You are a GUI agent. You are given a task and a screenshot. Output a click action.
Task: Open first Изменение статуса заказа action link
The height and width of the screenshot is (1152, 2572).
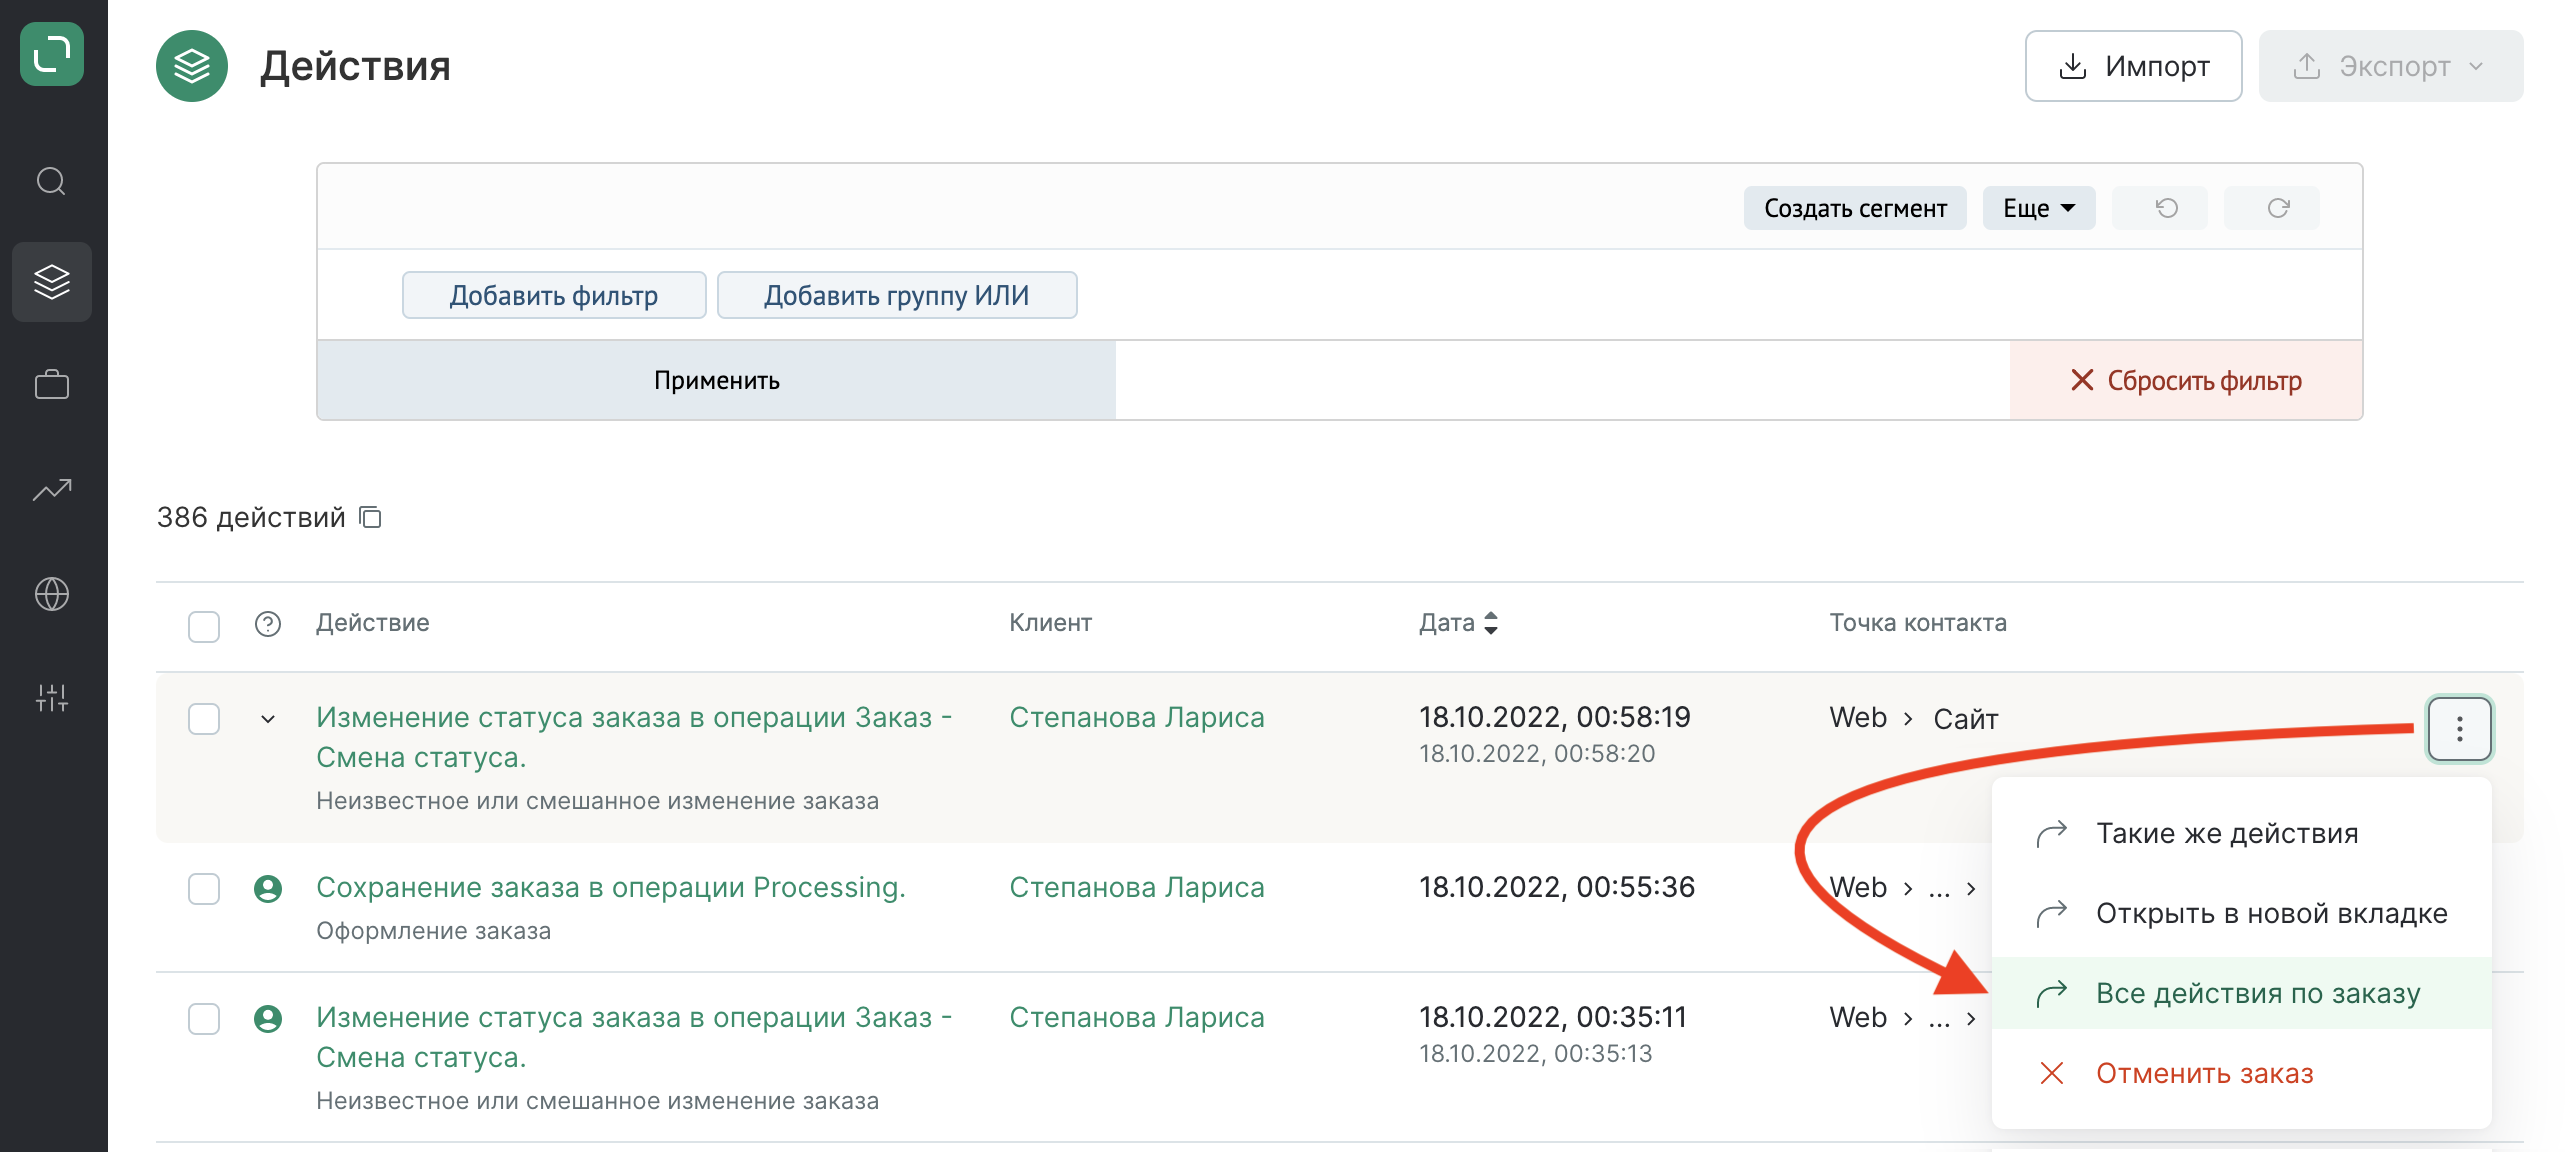pyautogui.click(x=634, y=737)
